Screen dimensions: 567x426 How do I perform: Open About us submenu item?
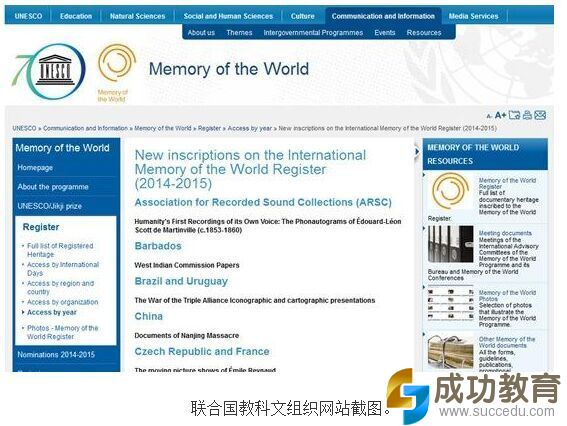[x=201, y=33]
